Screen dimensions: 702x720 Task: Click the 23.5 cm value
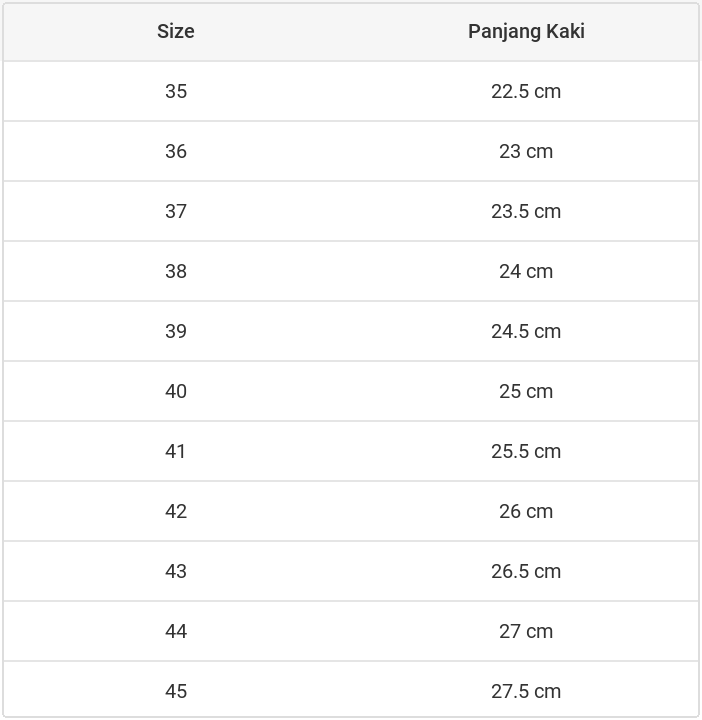point(526,211)
